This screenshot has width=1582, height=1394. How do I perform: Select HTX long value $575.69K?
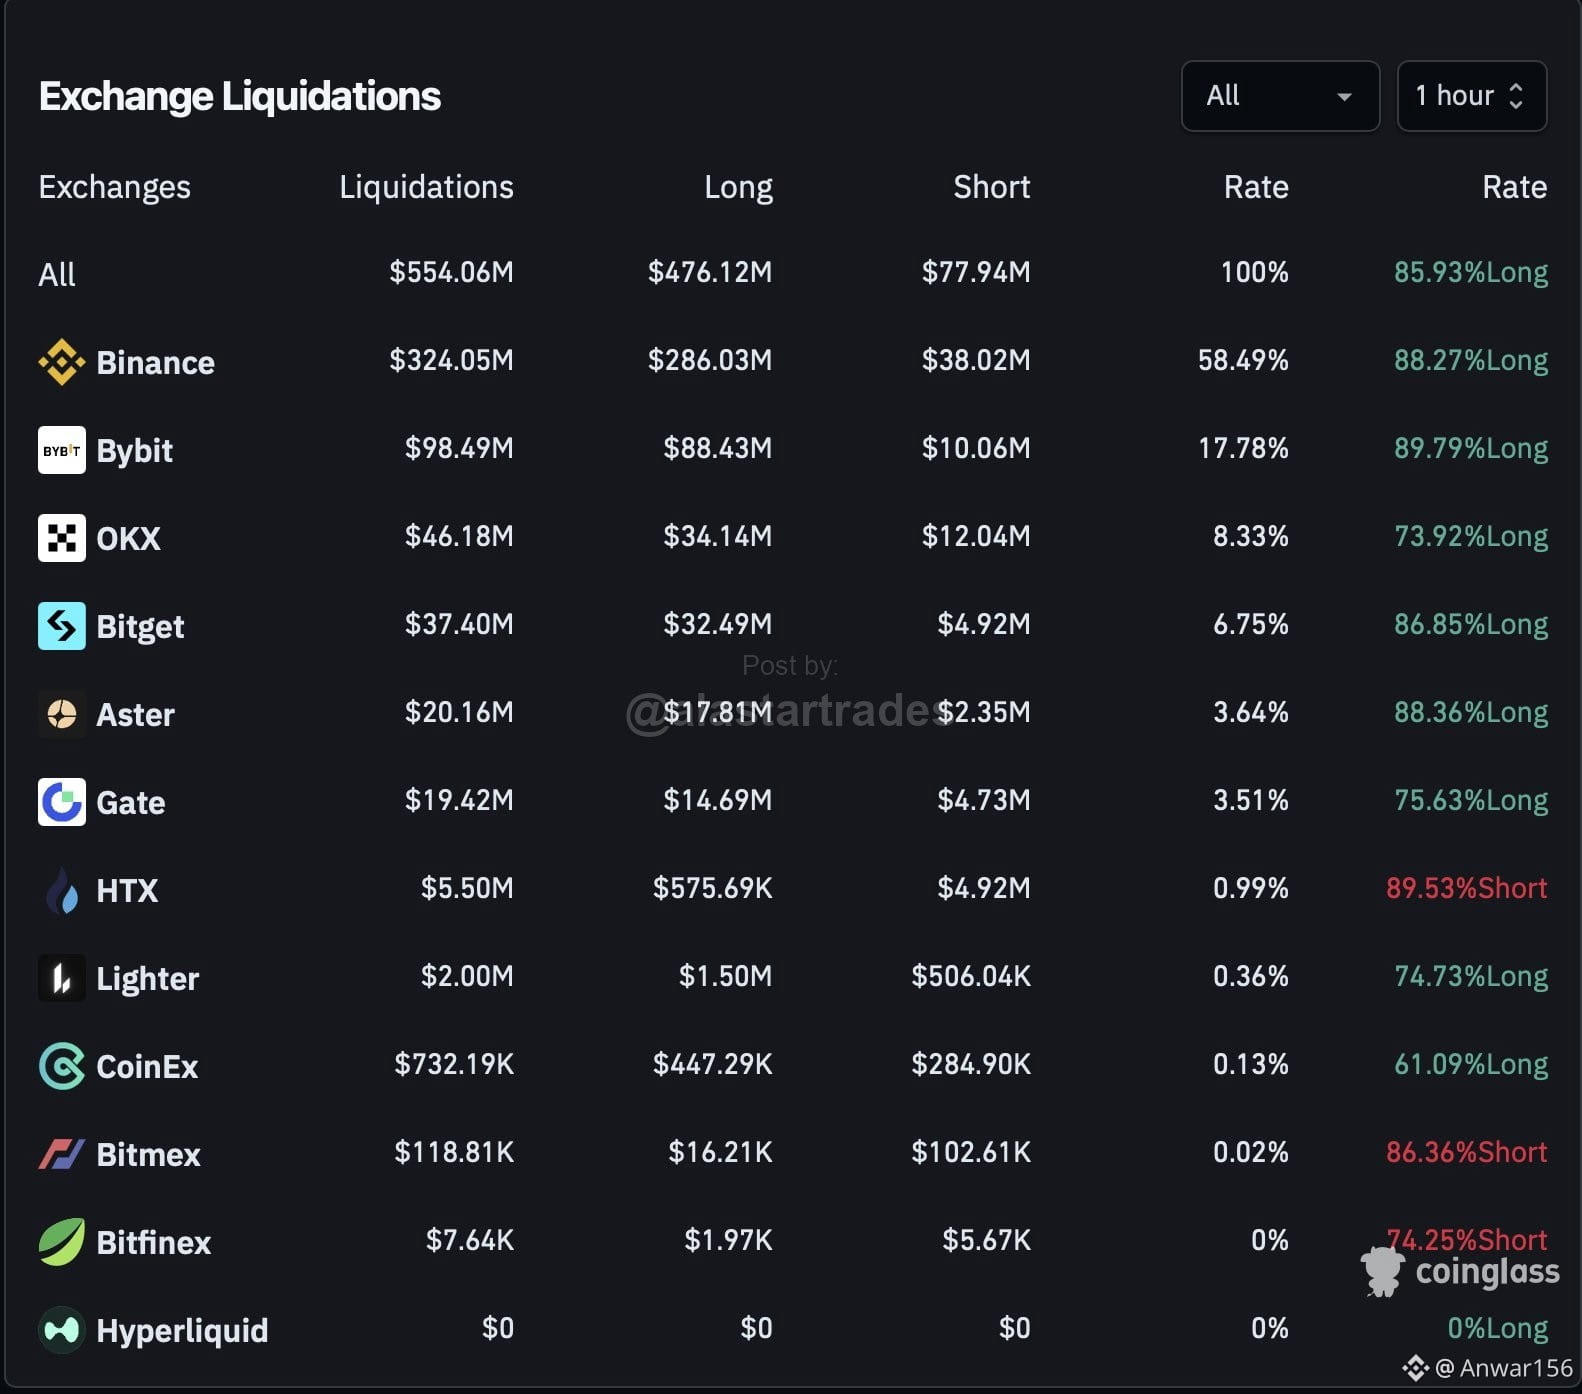(713, 888)
